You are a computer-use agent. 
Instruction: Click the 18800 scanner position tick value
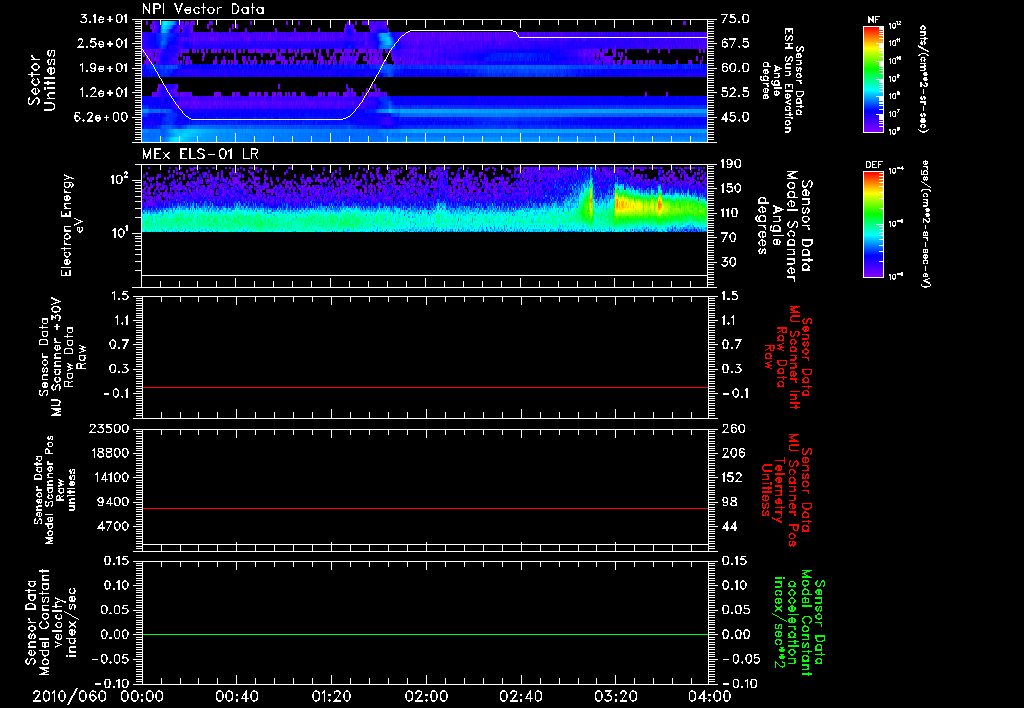click(x=108, y=453)
